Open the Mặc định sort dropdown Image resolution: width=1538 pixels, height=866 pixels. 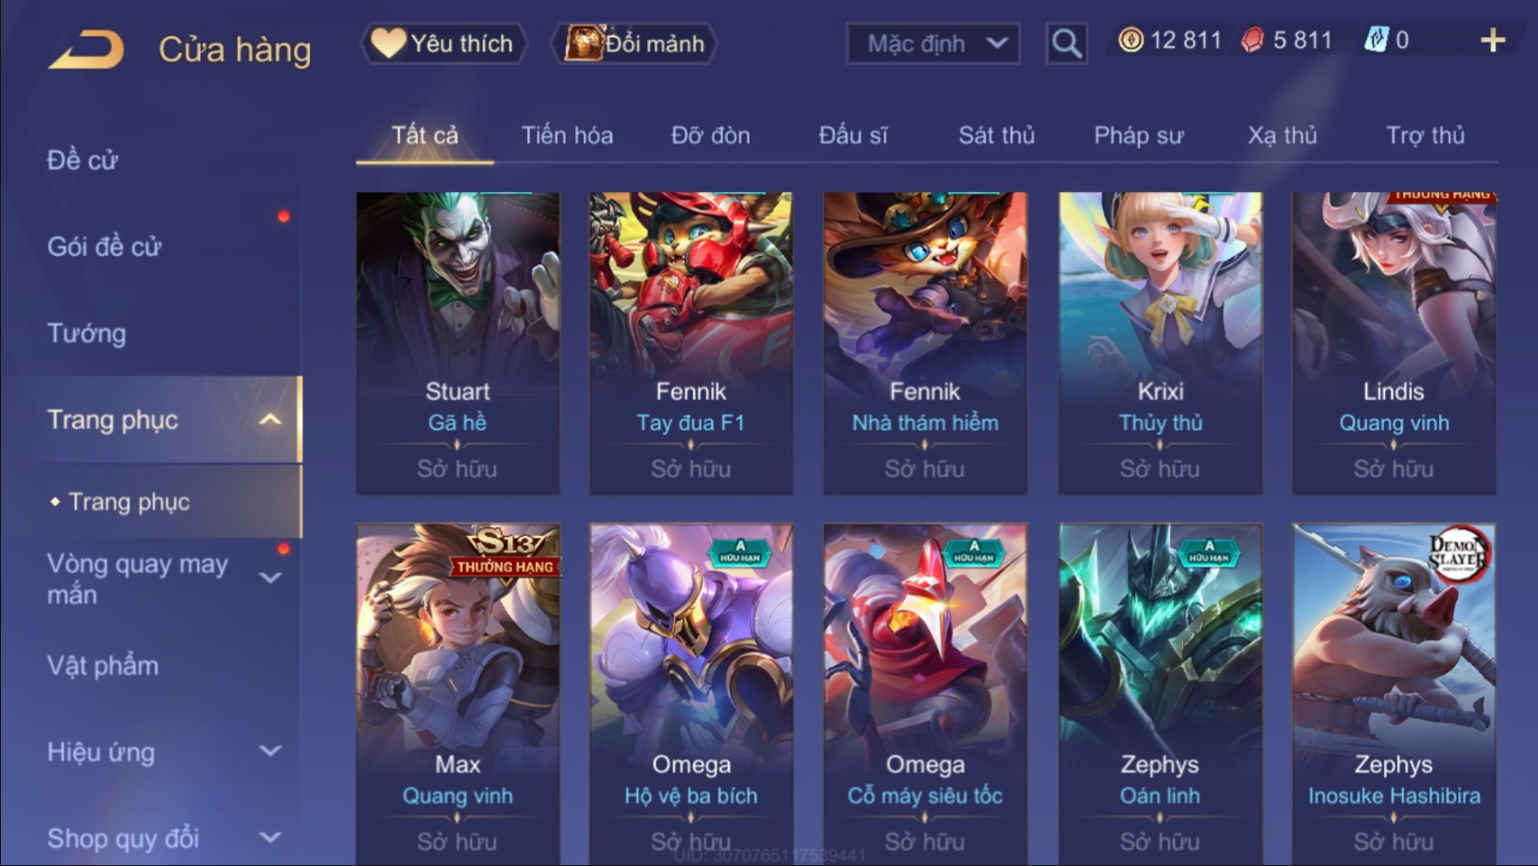[933, 44]
